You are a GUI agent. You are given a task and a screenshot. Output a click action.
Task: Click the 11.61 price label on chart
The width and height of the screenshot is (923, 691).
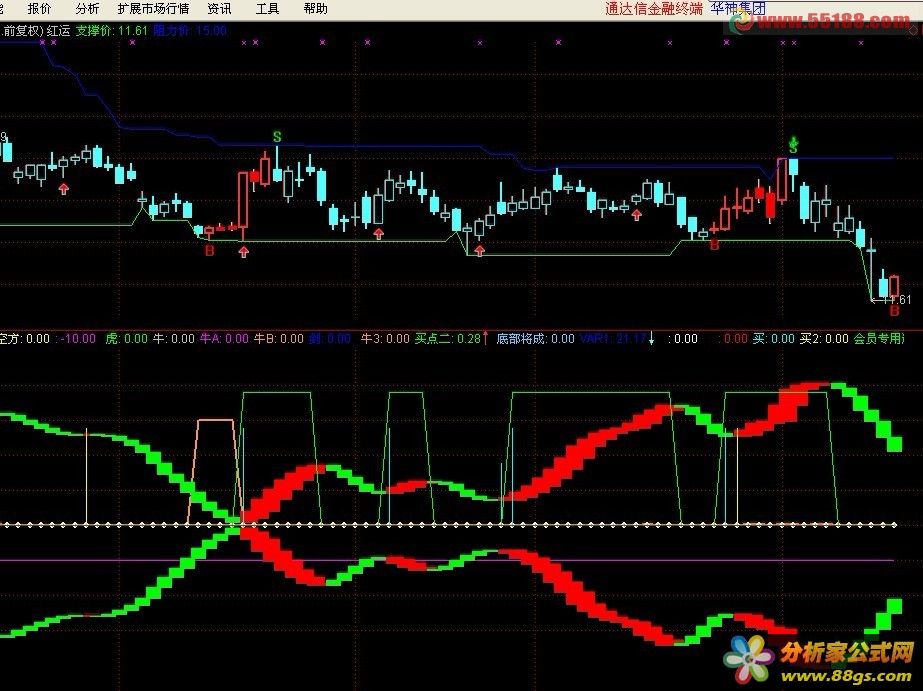click(898, 300)
